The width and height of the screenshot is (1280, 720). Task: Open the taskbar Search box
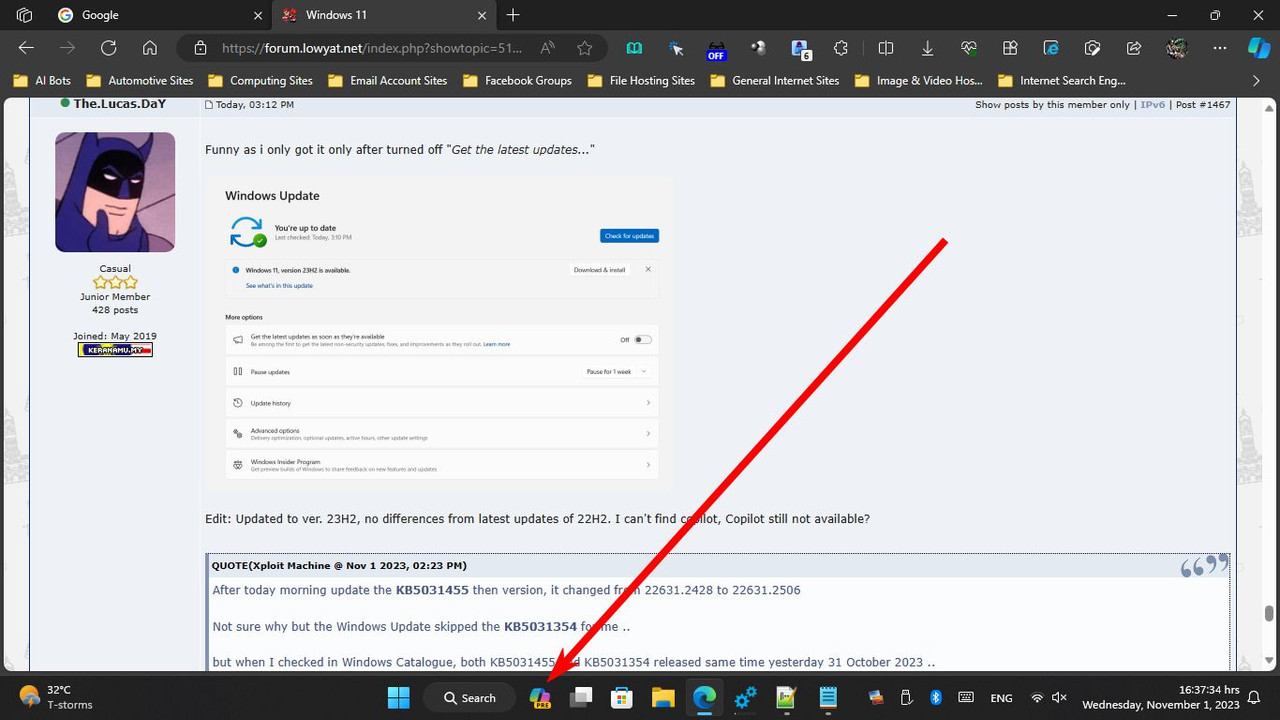470,698
